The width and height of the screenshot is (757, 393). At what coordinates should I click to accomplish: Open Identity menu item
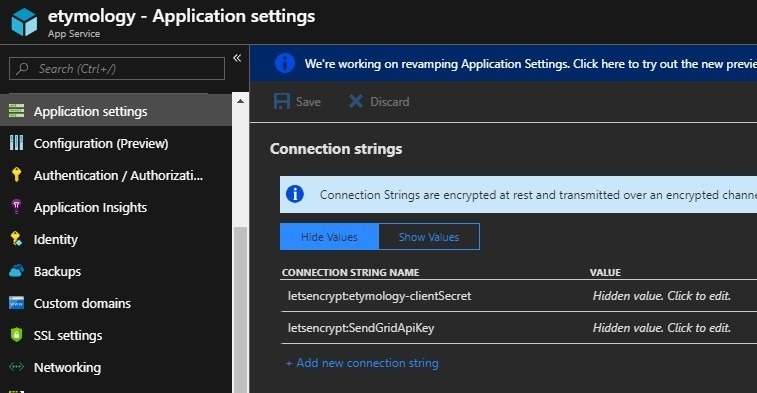point(116,239)
